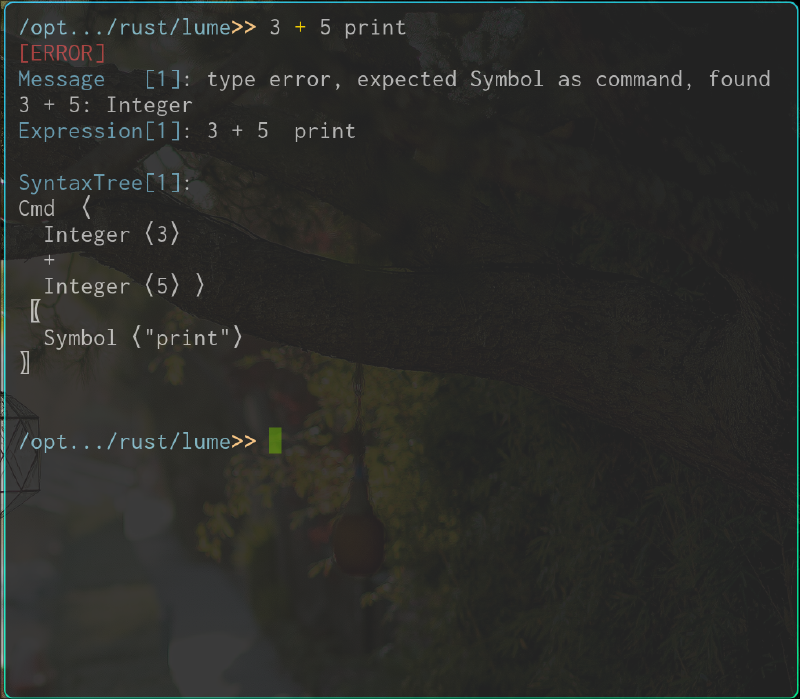Click the word Message in output
Viewport: 800px width, 699px height.
coord(62,80)
